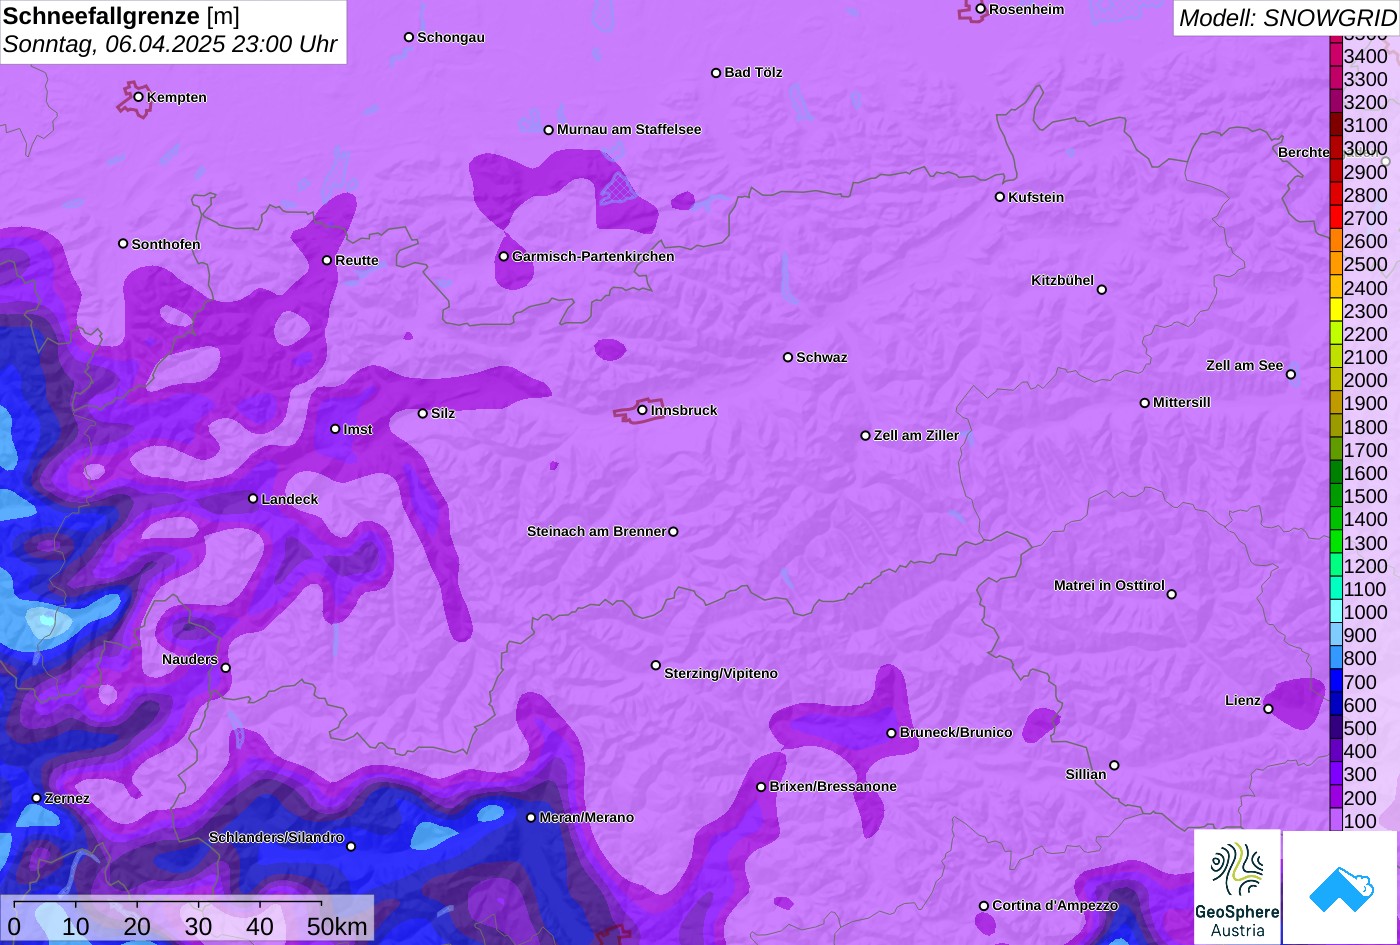Select the light purple 100 legend swatch

(x=1336, y=820)
